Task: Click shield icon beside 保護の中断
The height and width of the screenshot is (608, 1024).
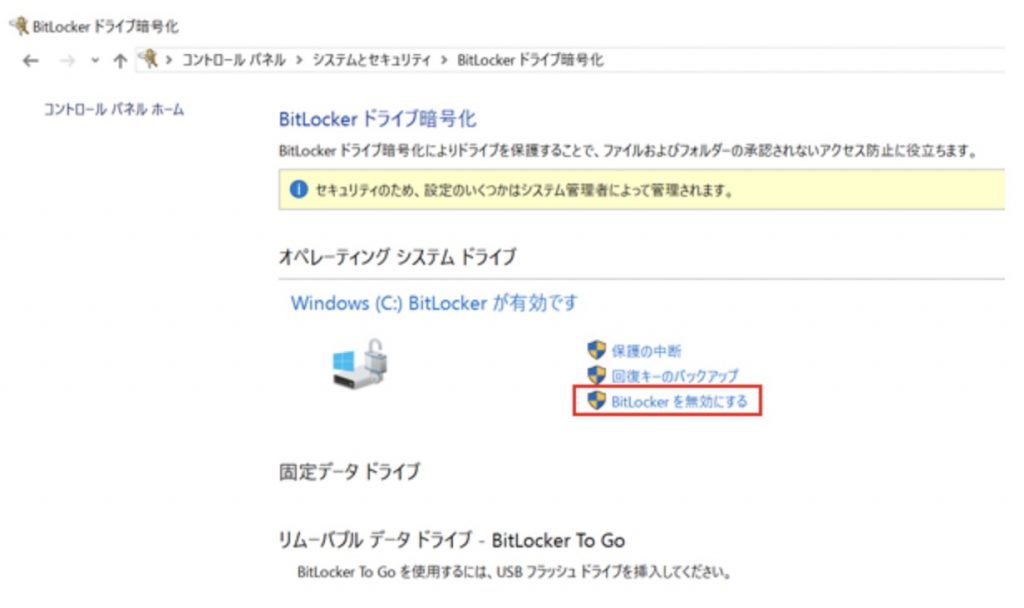Action: [x=596, y=350]
